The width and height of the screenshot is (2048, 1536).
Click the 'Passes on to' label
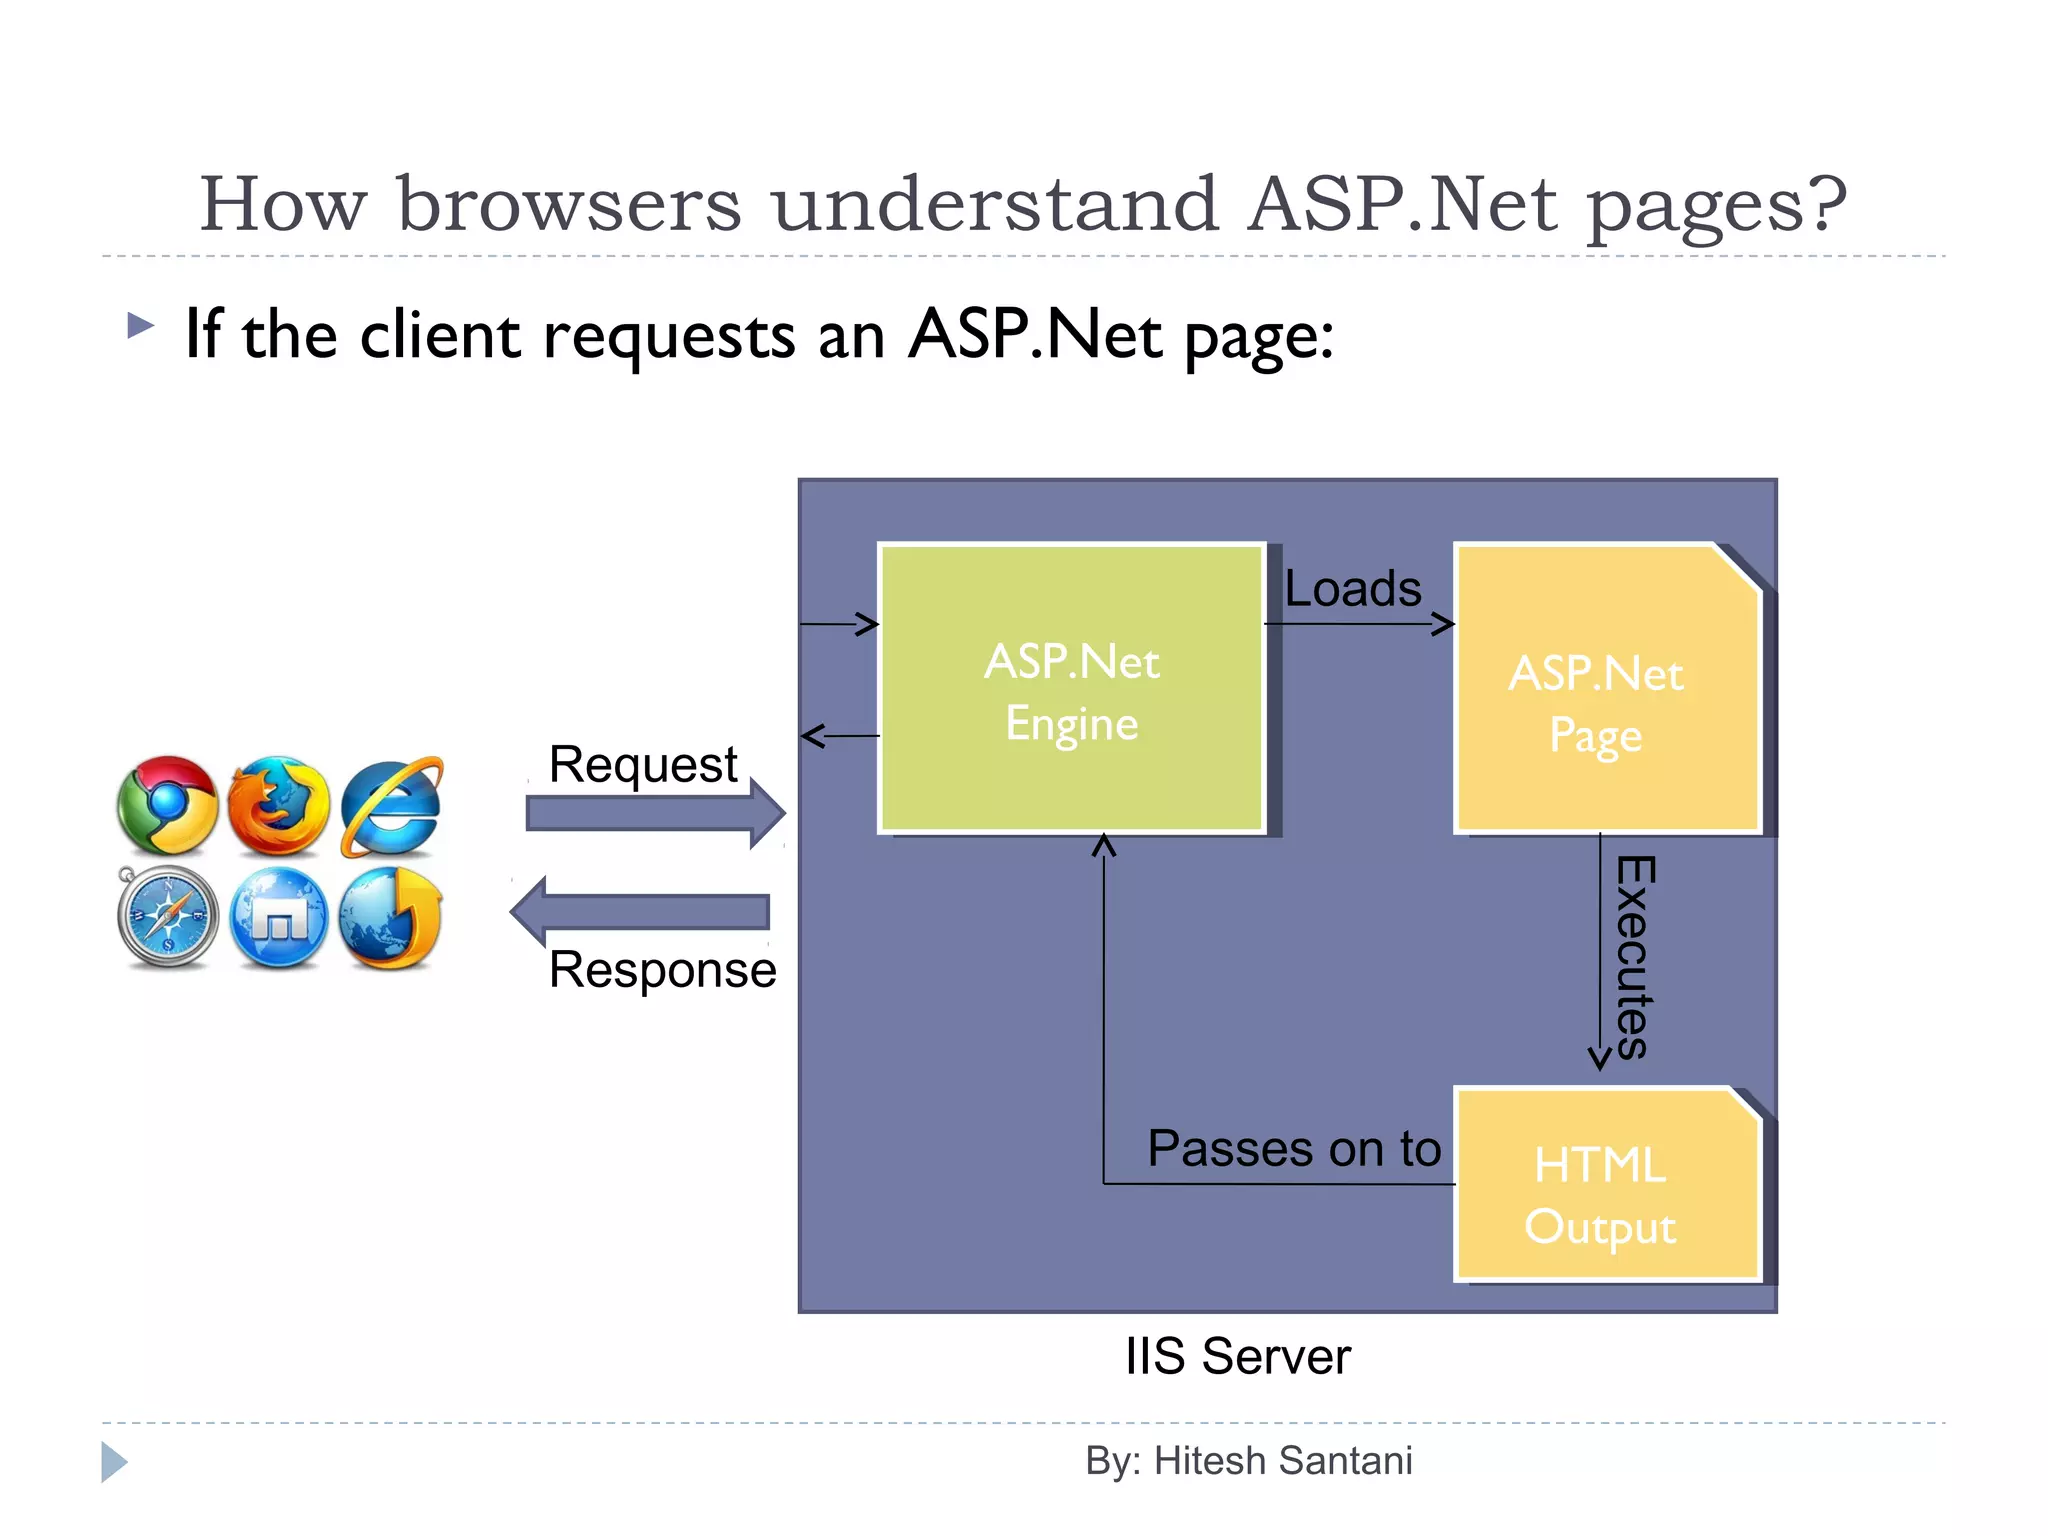[1293, 1148]
